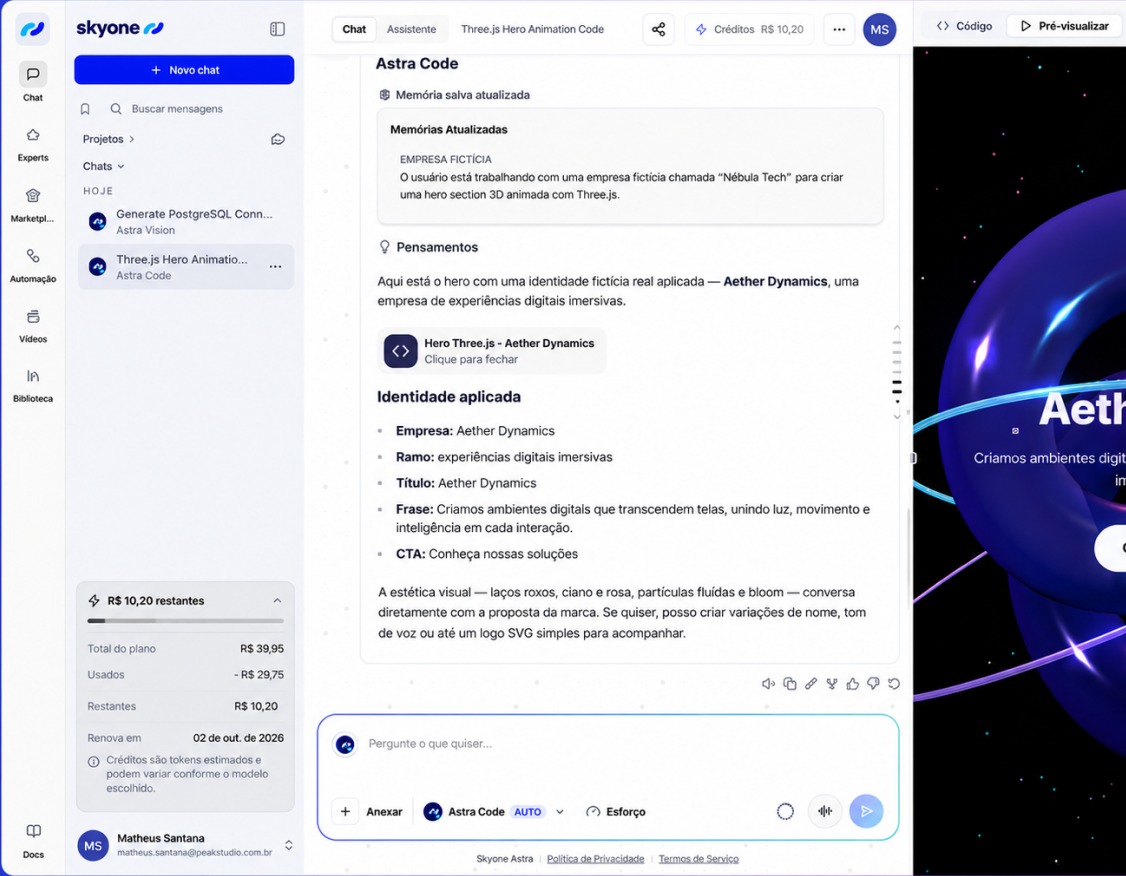1126x876 pixels.
Task: Open the Docs page
Action: pos(33,841)
